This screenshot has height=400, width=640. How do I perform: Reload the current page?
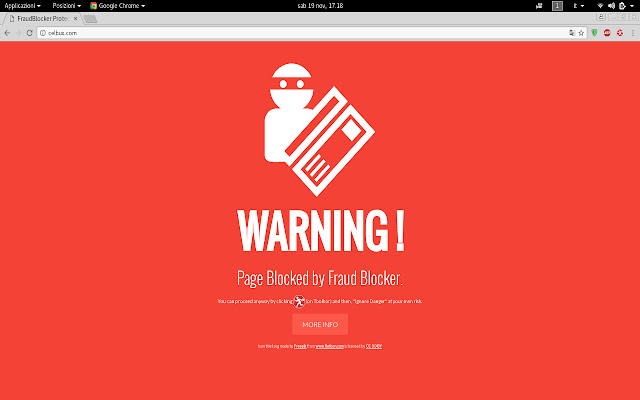29,33
